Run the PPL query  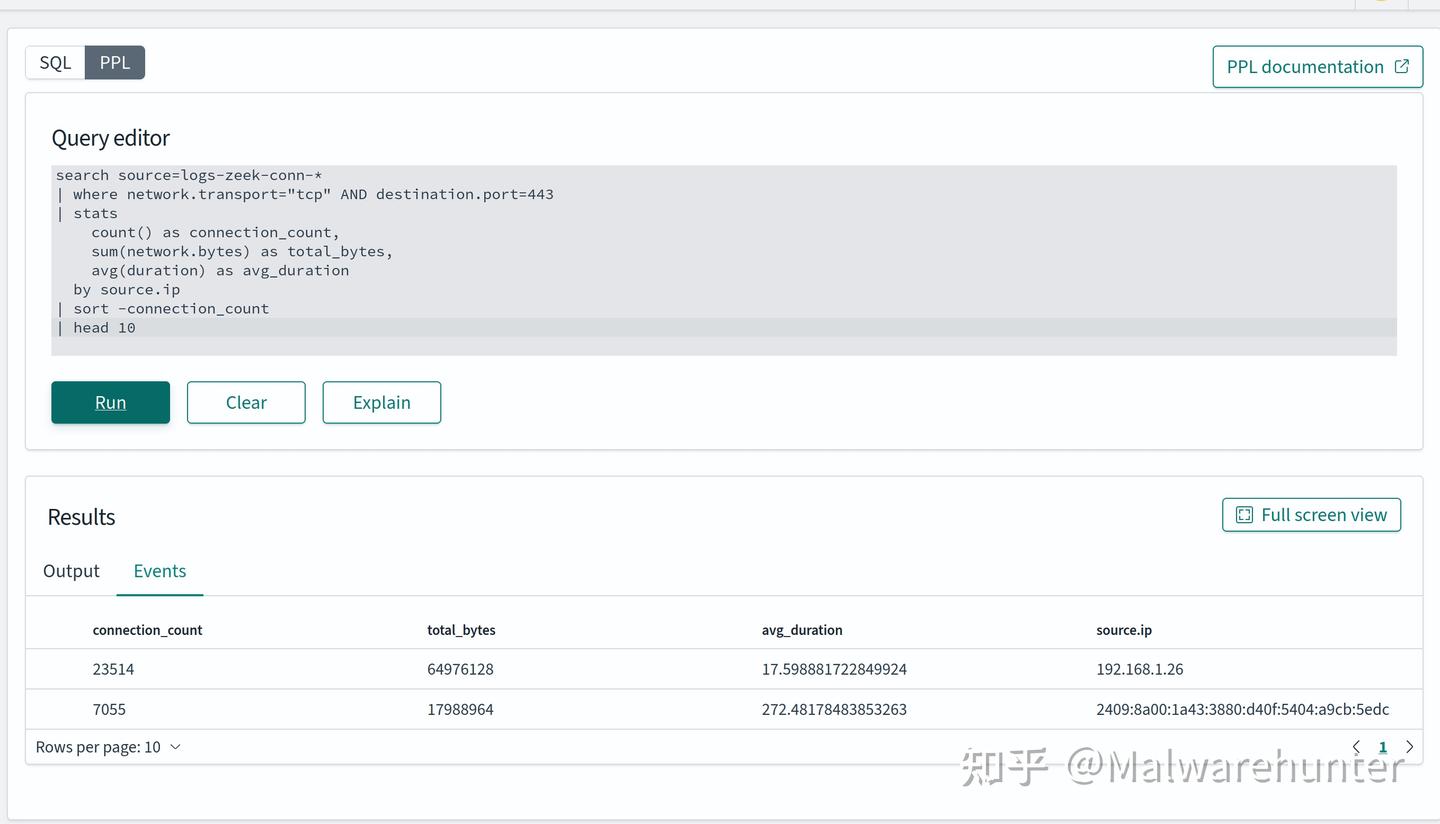[110, 402]
